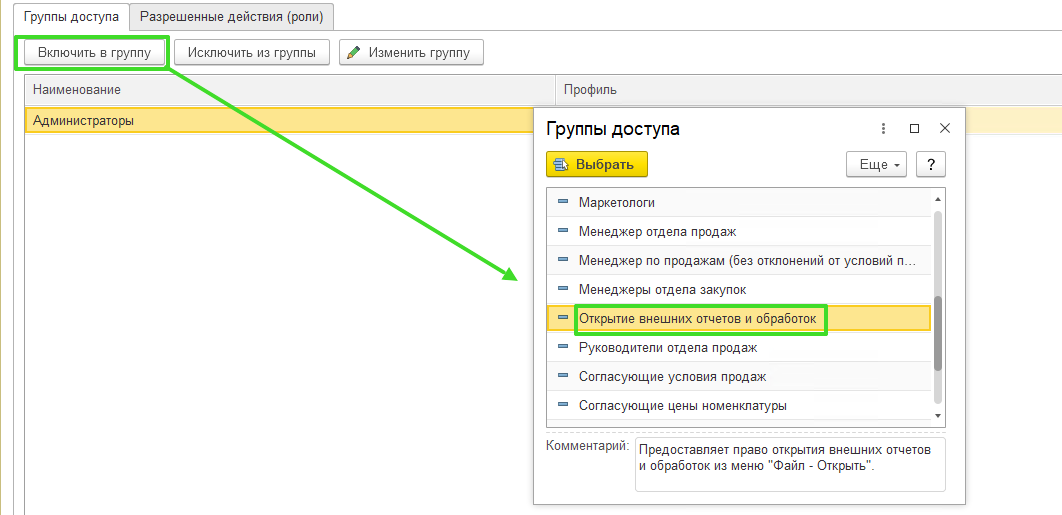
Task: Click the Выбрать button in the dialog
Action: (x=597, y=164)
